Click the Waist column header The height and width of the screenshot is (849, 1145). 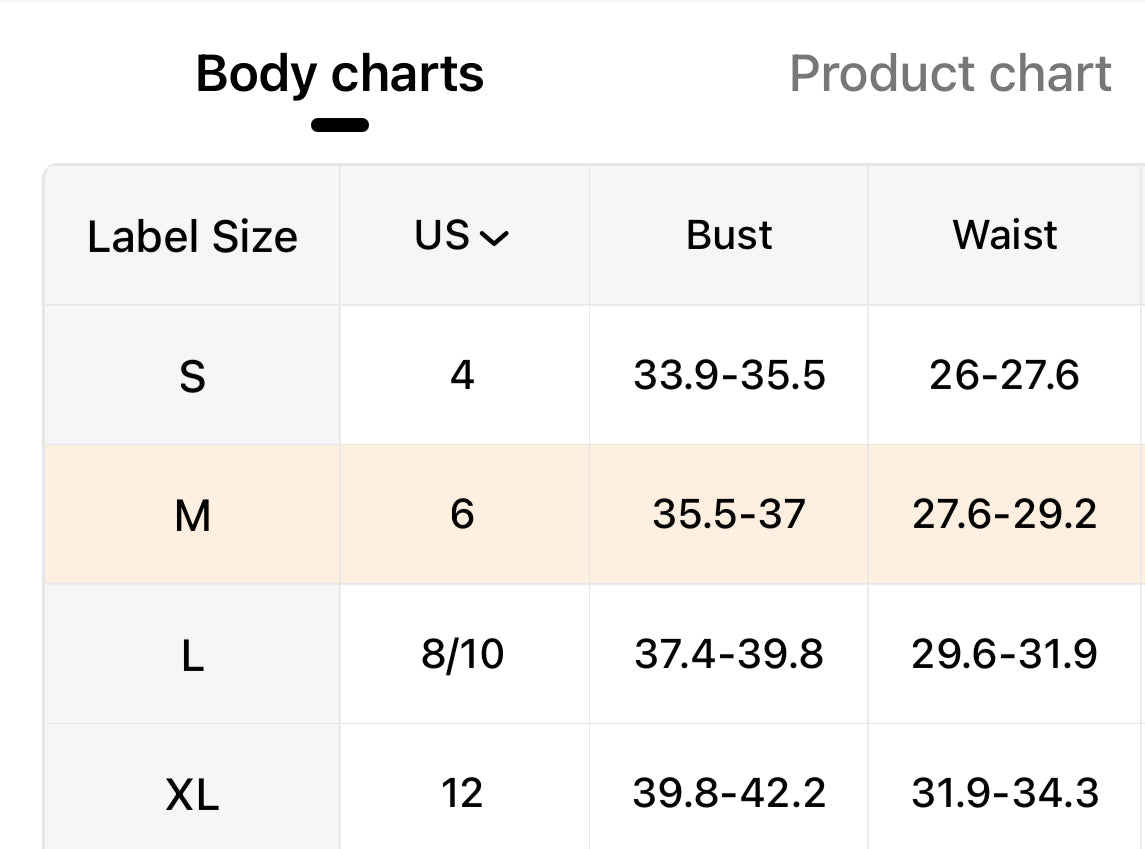coord(1004,235)
